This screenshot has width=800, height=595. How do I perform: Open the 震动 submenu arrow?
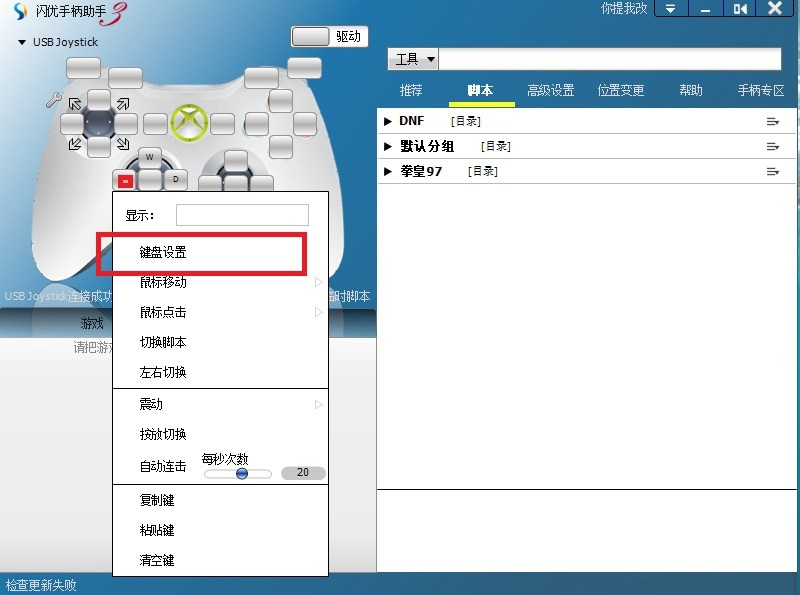318,405
